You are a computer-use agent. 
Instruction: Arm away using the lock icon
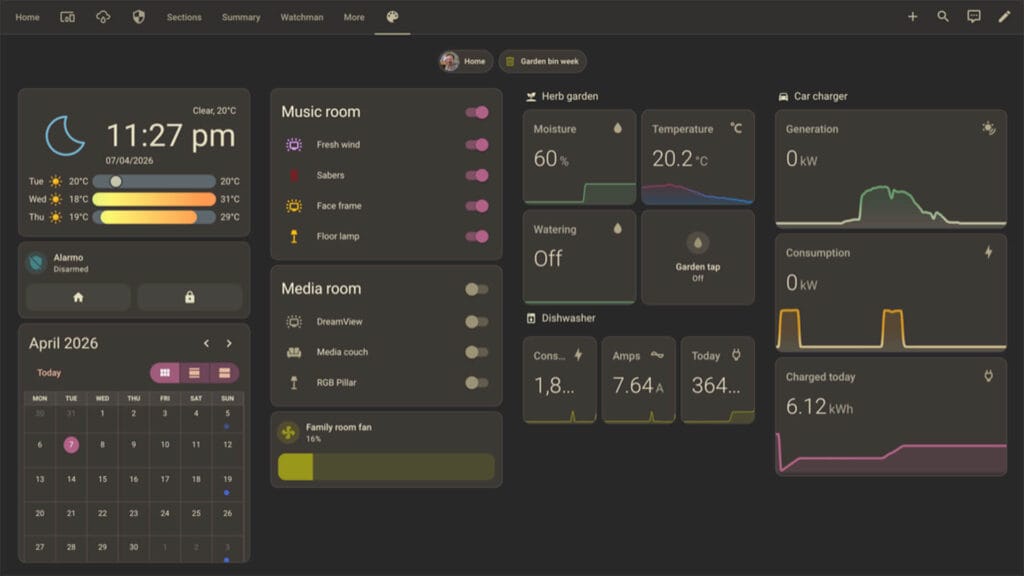[x=189, y=297]
